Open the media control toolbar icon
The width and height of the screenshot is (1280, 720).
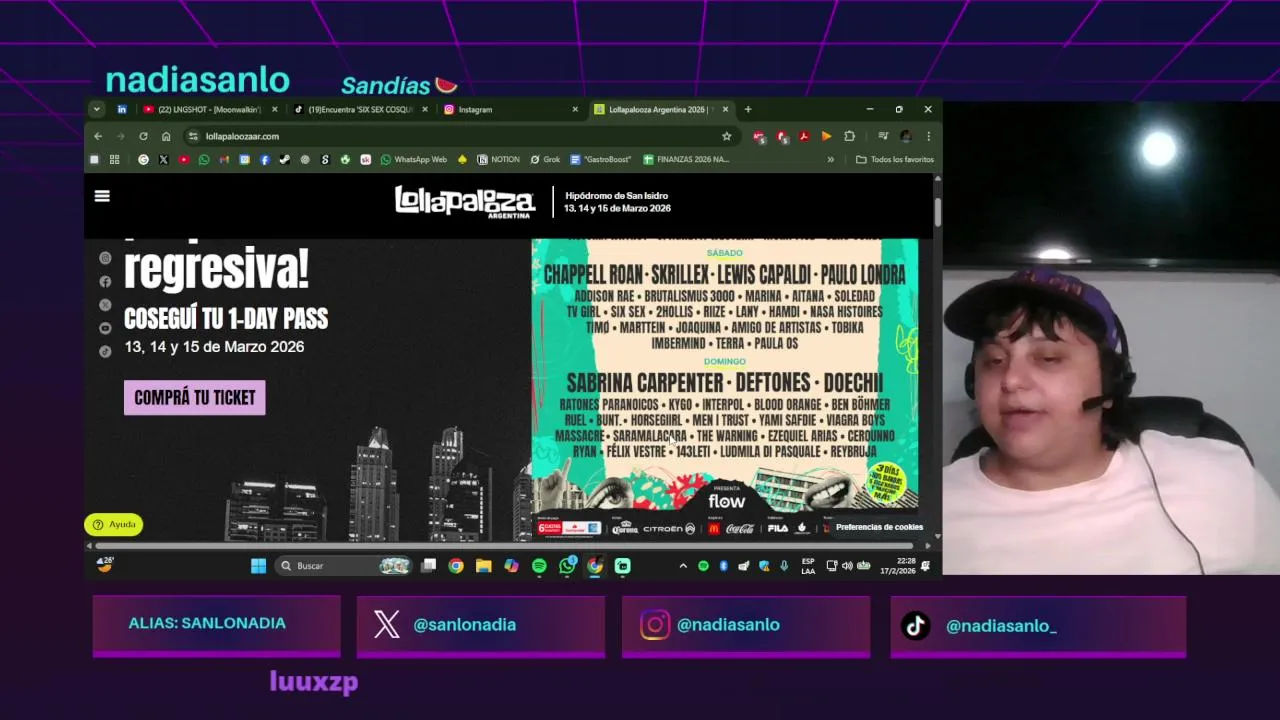883,136
